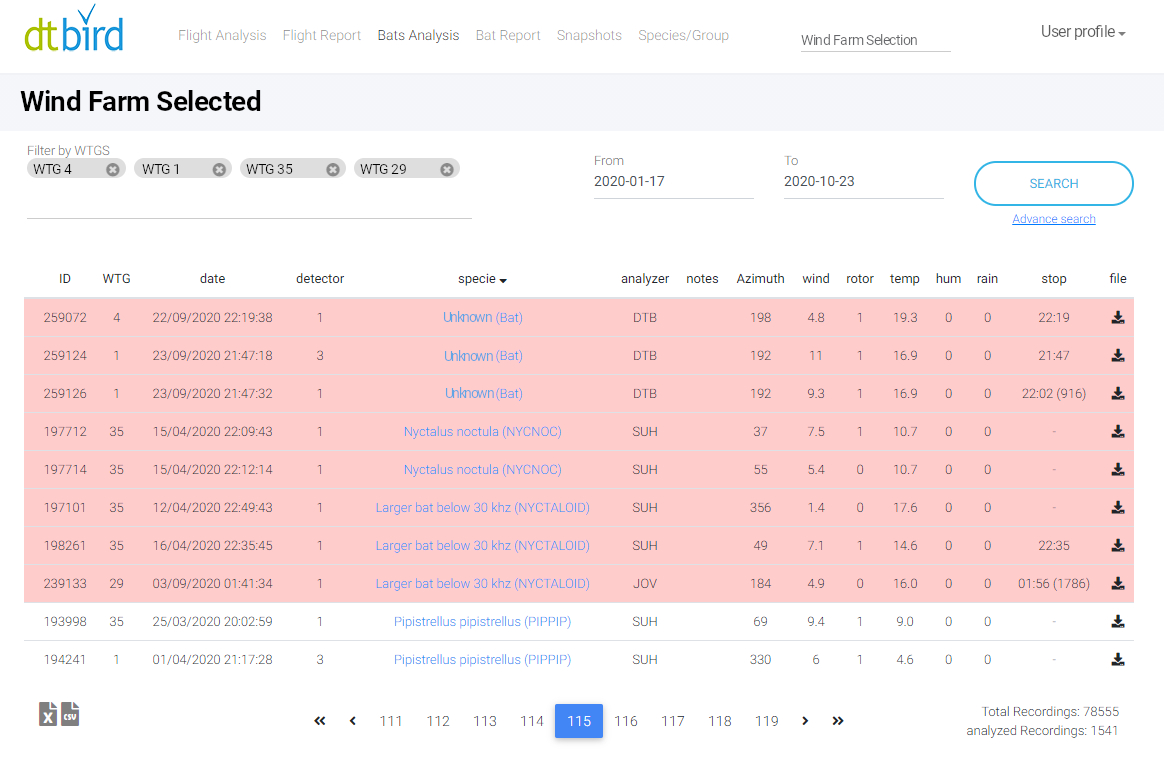The width and height of the screenshot is (1164, 780).
Task: Remove the WTG 35 filter chip
Action: (x=333, y=169)
